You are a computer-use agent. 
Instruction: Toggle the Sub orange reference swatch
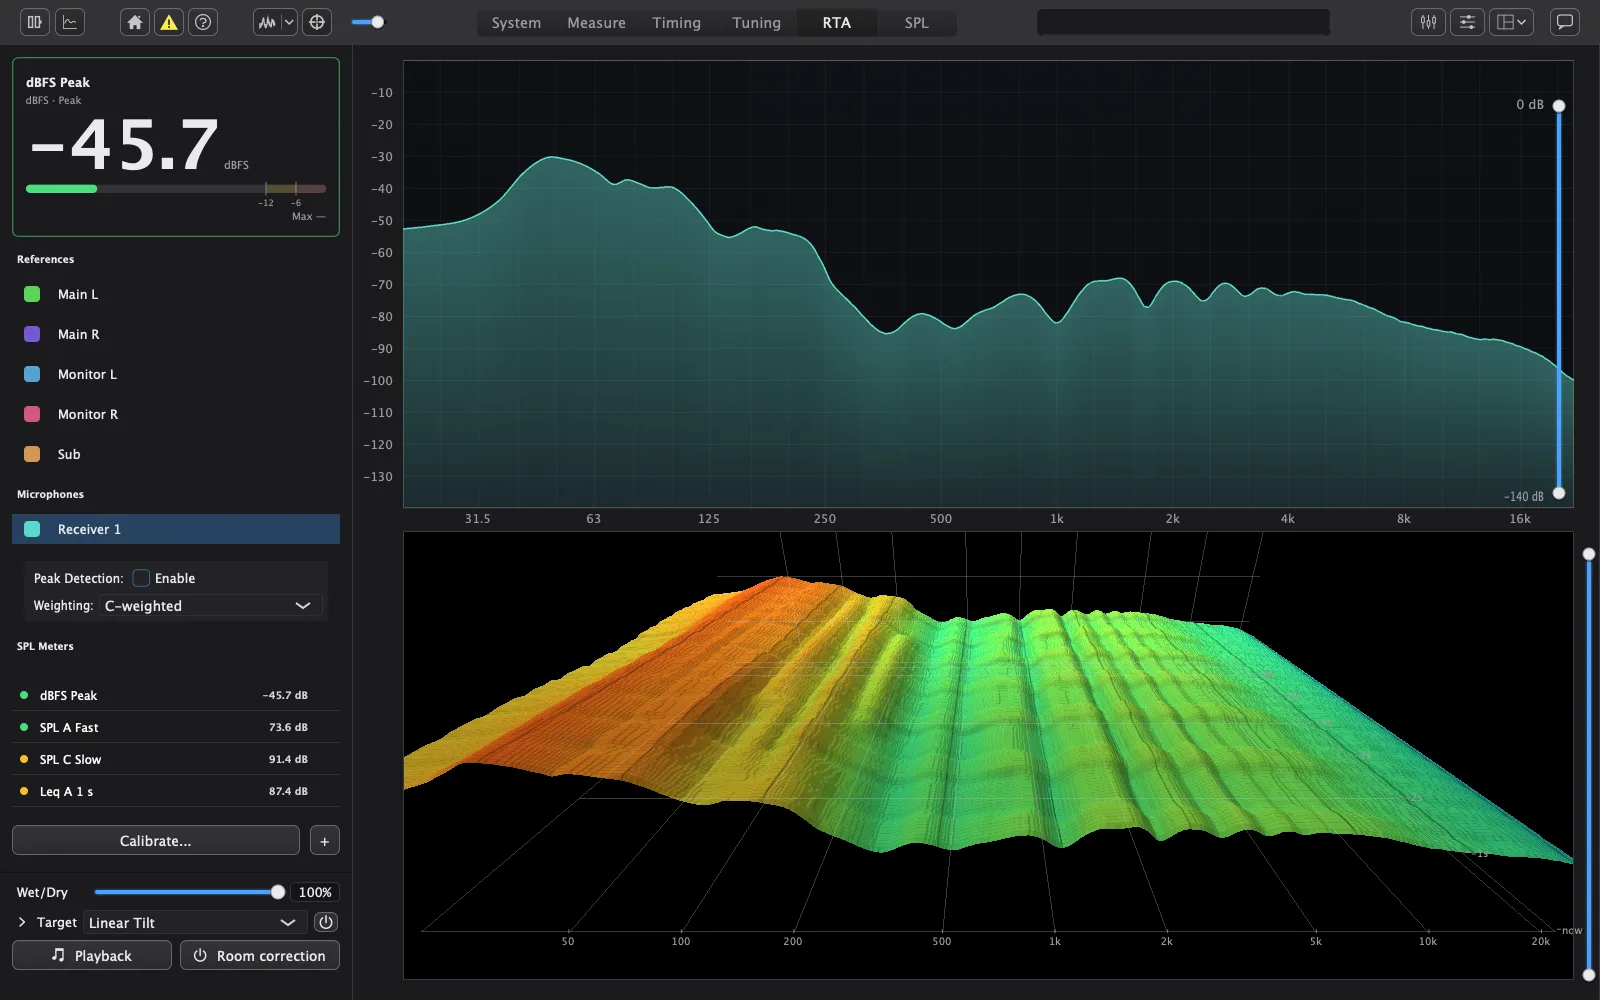tap(32, 454)
